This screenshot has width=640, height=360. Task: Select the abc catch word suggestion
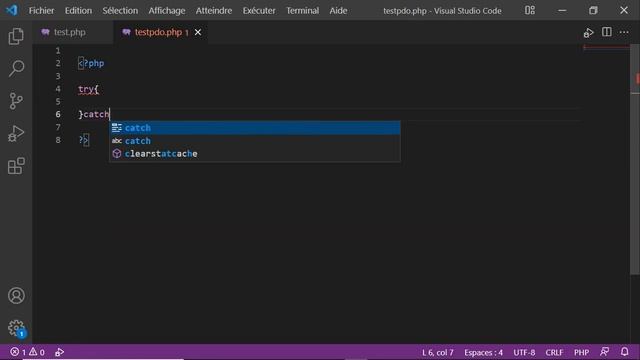pos(255,141)
